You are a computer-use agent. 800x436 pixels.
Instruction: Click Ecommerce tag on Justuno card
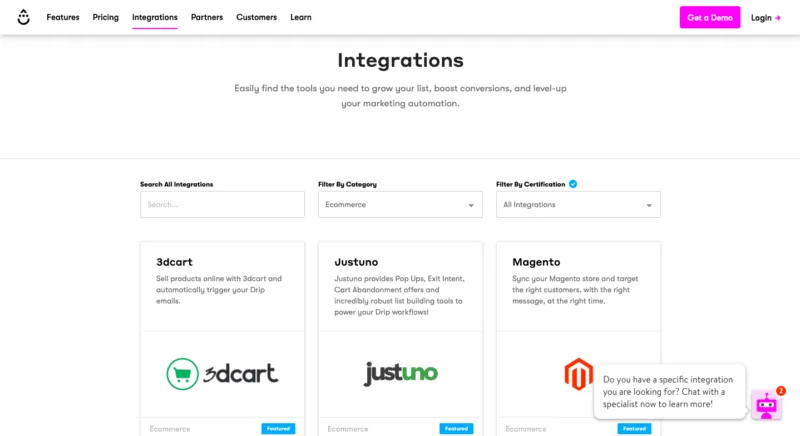(348, 429)
